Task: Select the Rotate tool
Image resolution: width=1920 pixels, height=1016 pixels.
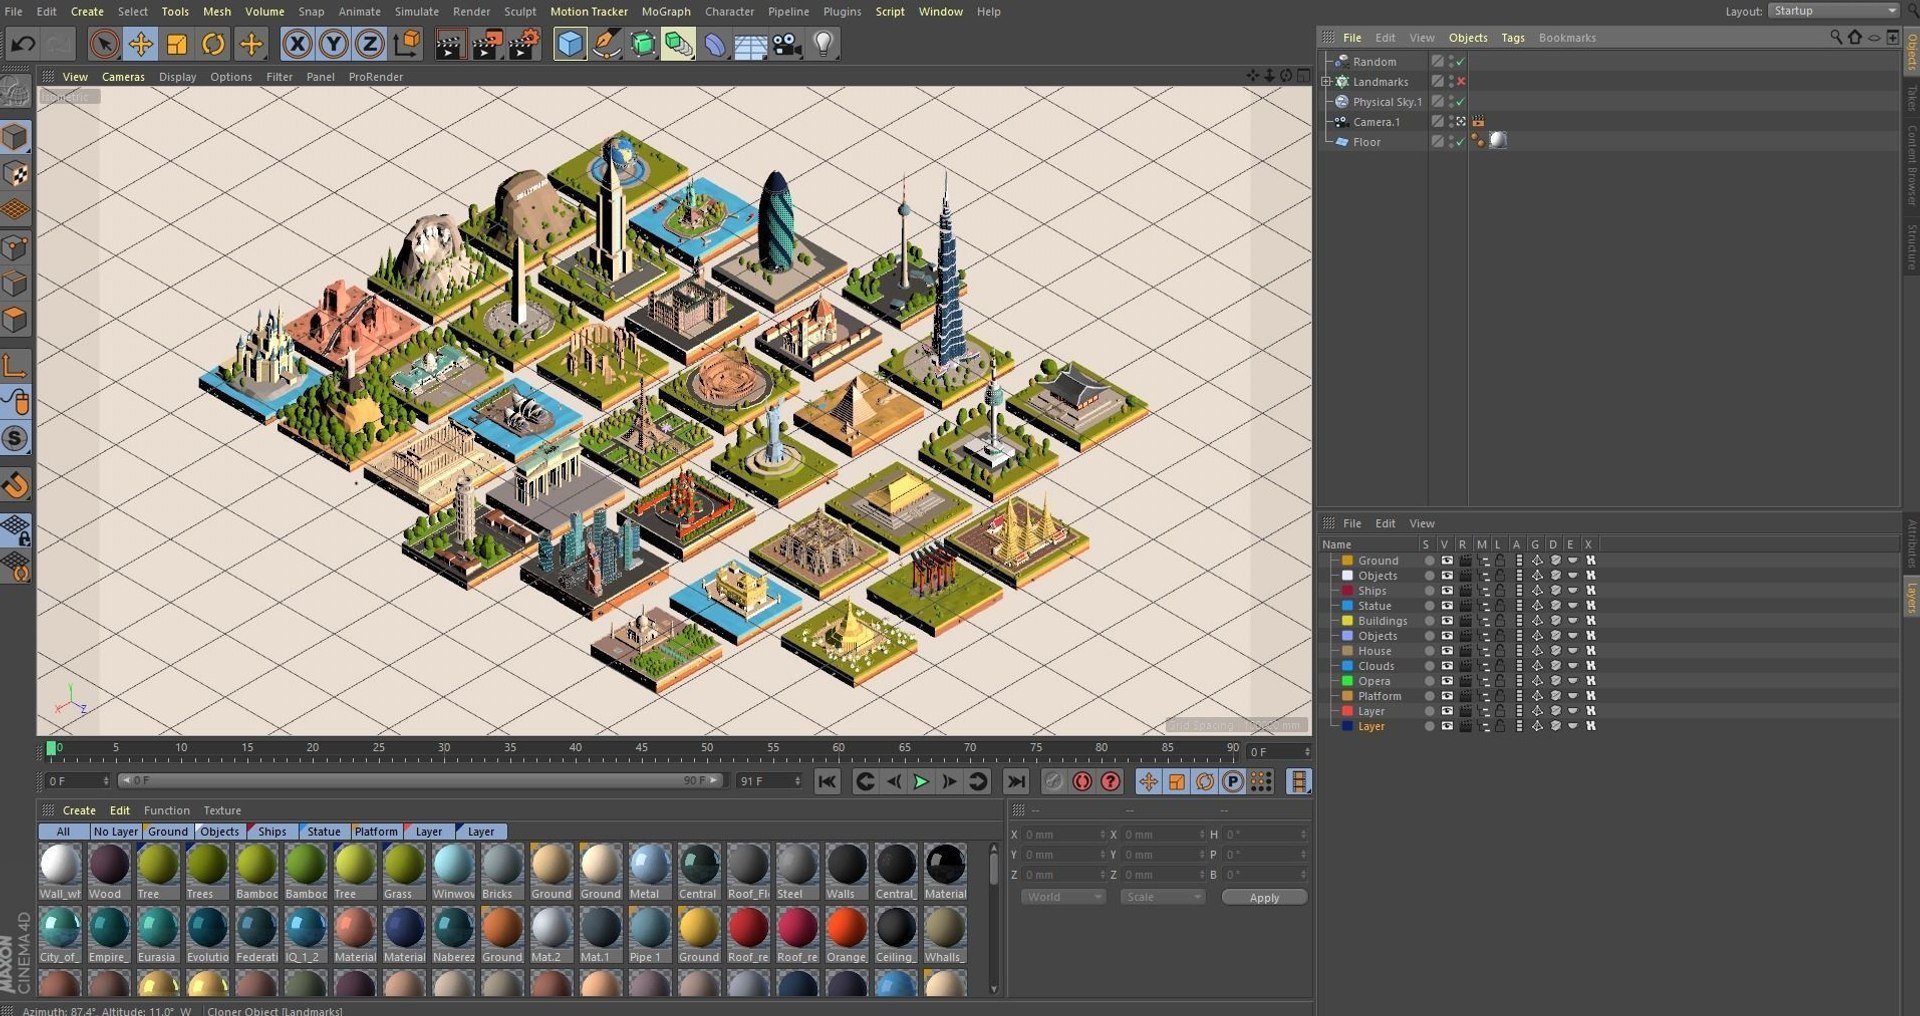Action: point(213,44)
